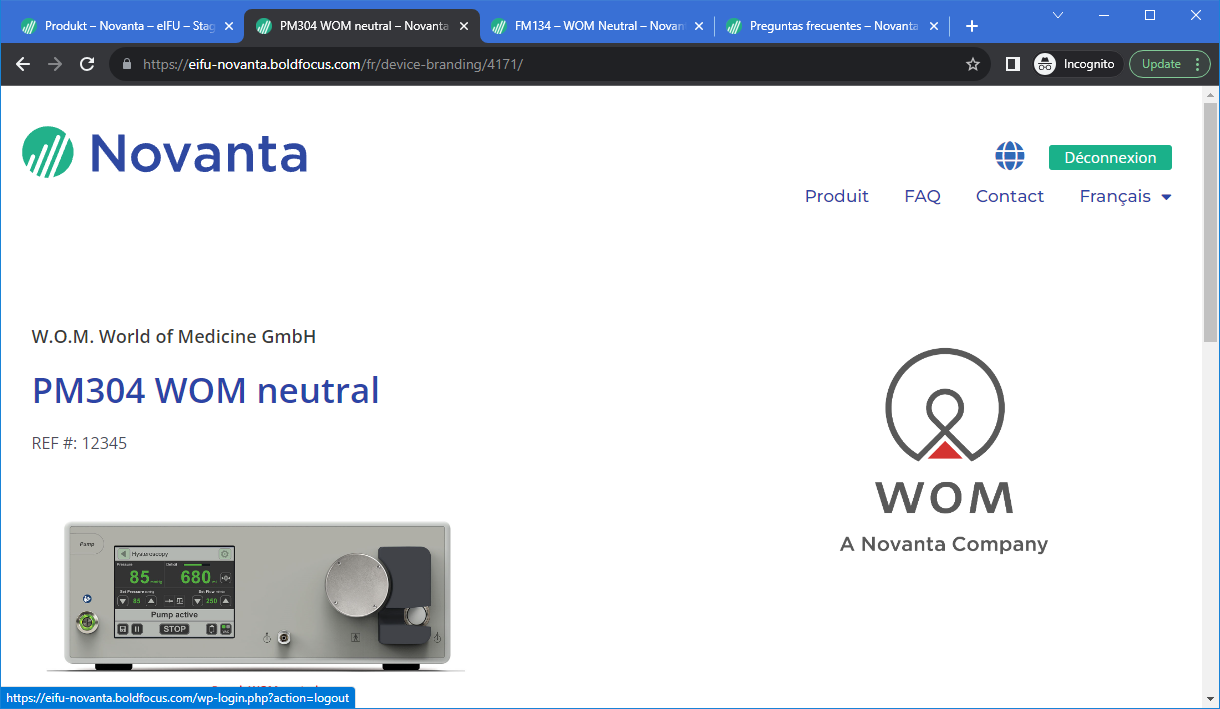The width and height of the screenshot is (1220, 709).
Task: Click the PM304 pump device image
Action: (256, 596)
